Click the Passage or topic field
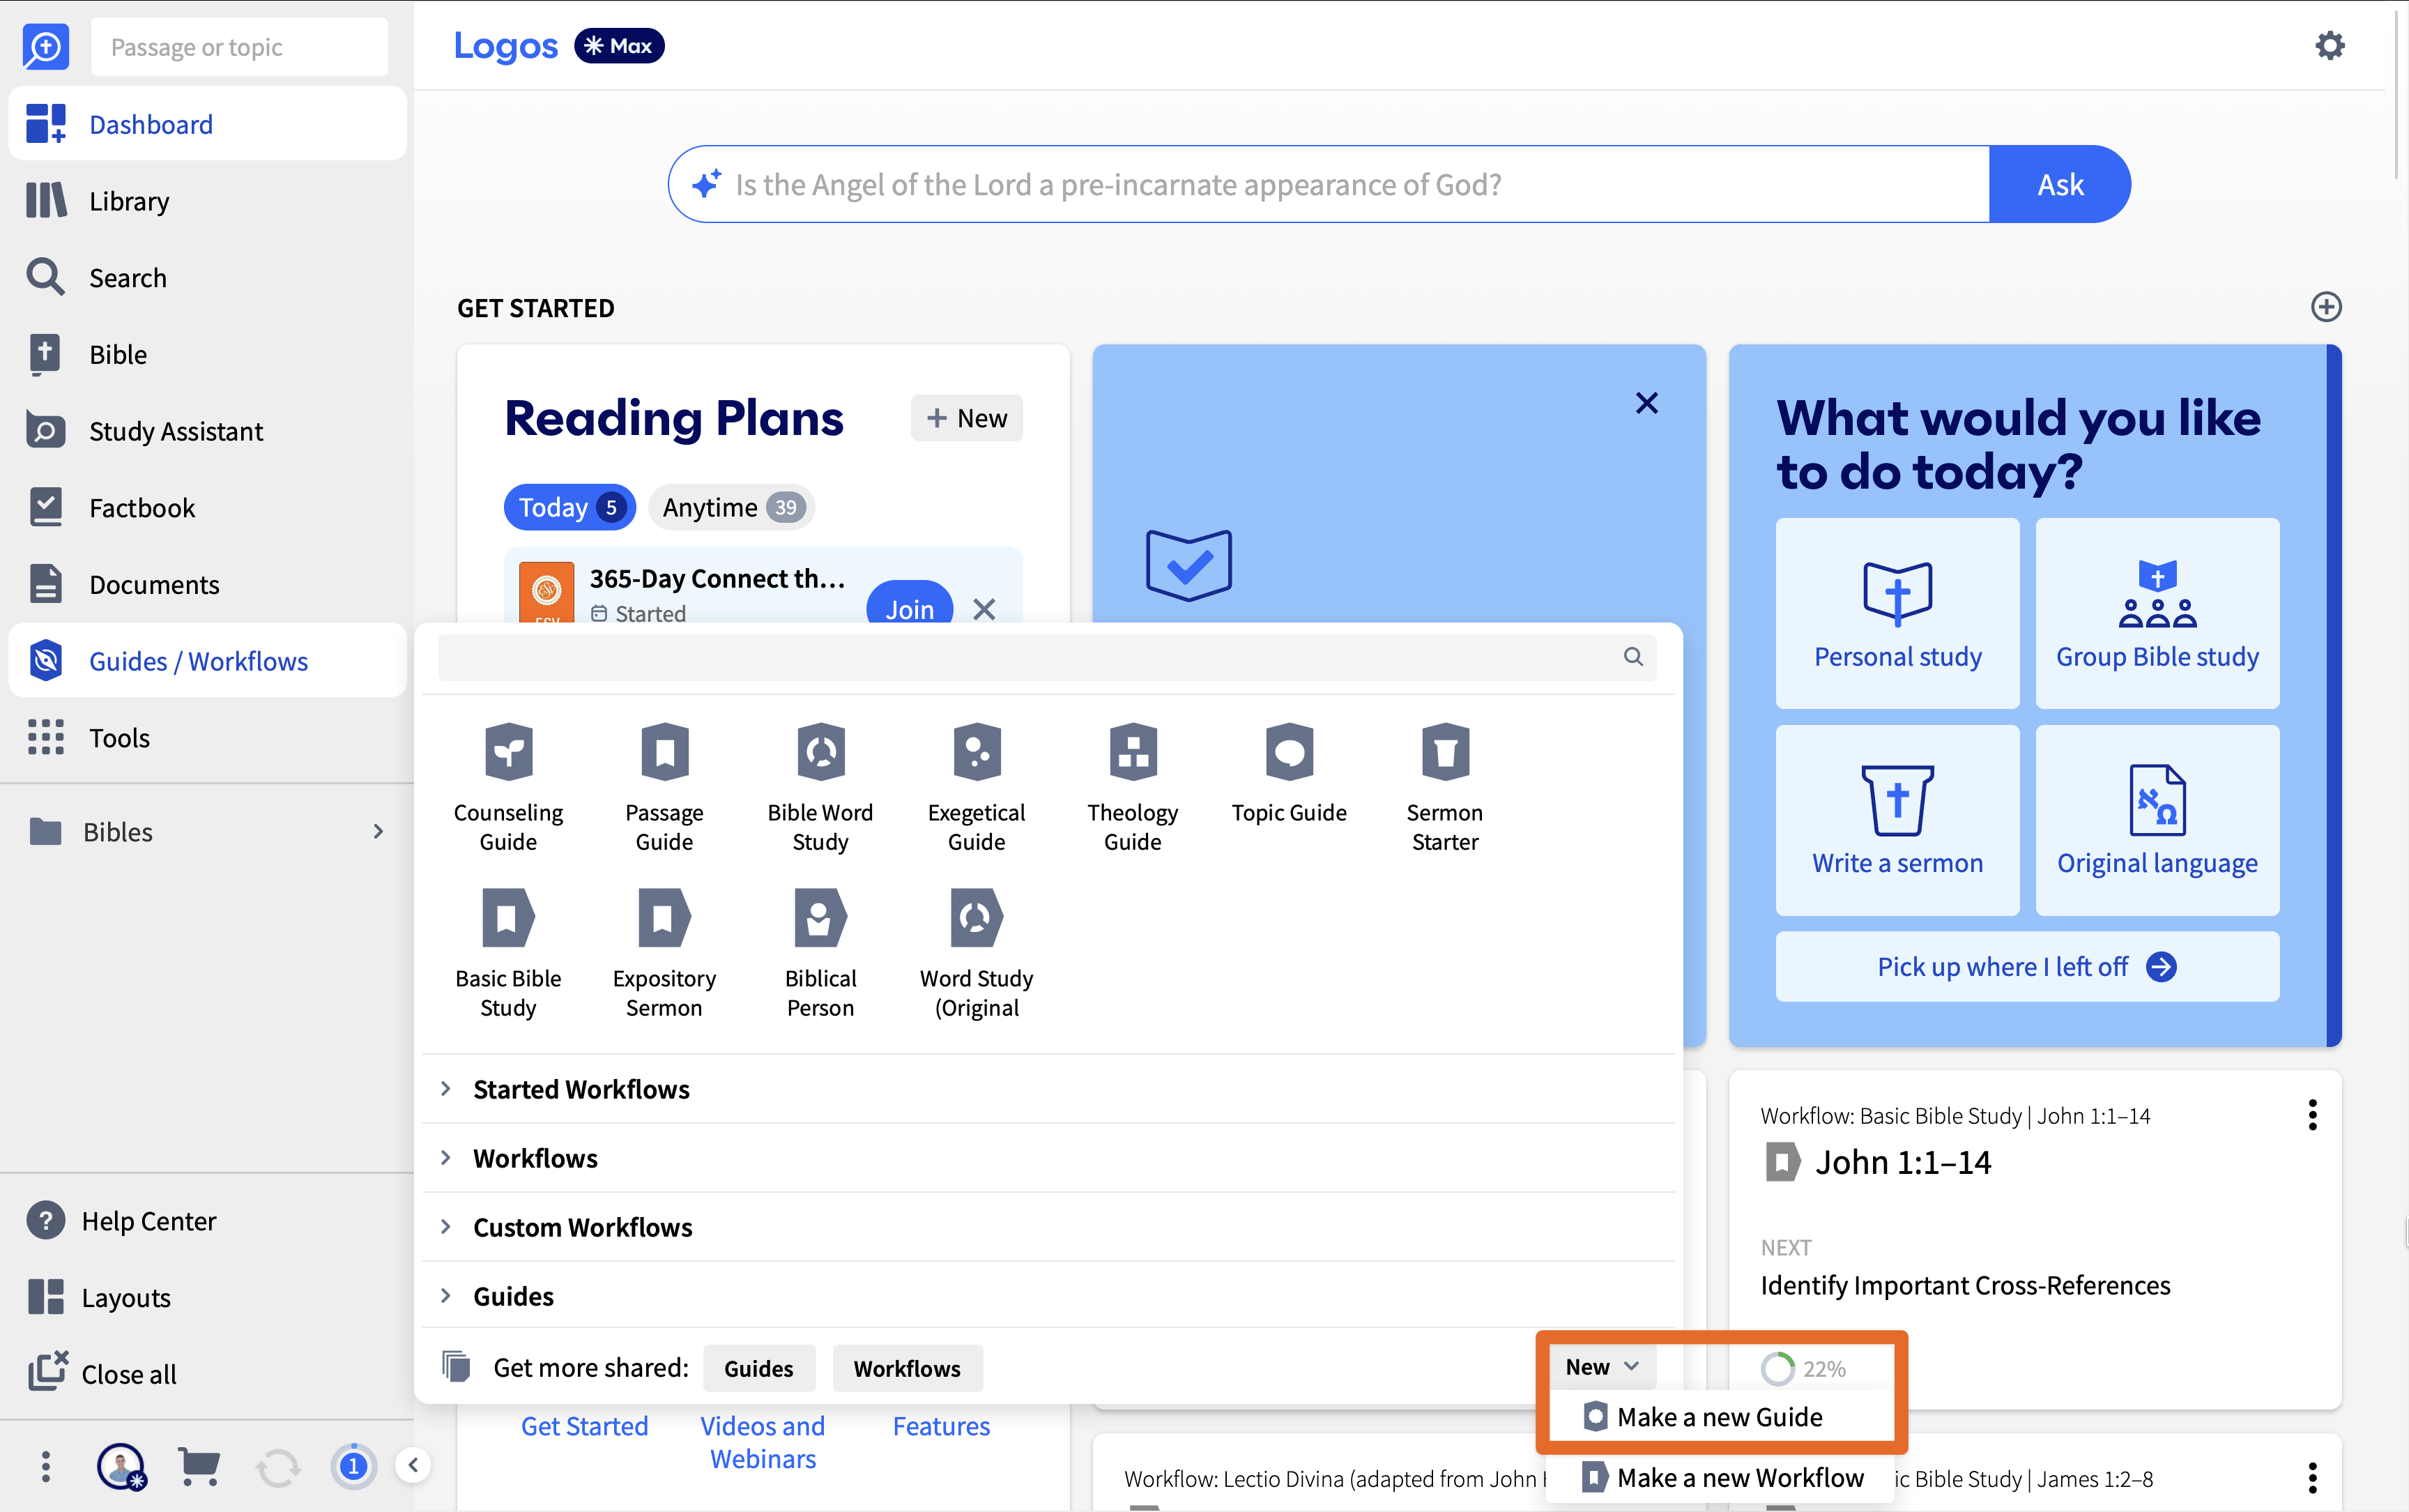The height and width of the screenshot is (1512, 2409). tap(239, 46)
